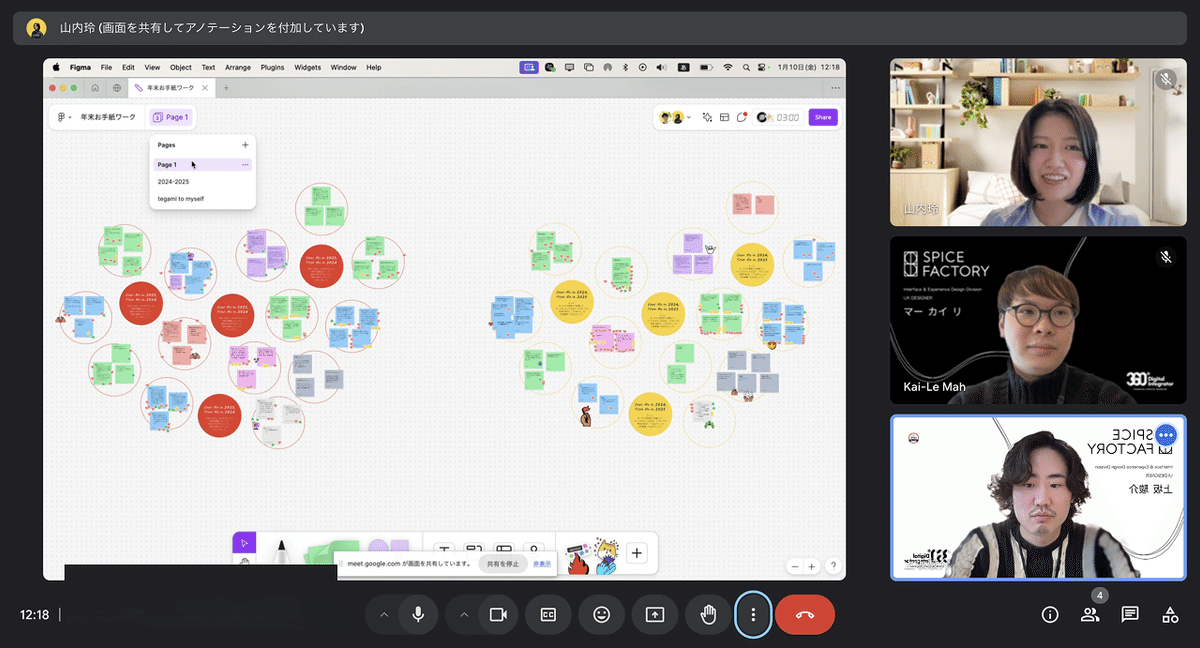Expand audio settings arrow beside microphone
Viewport: 1200px width, 648px height.
click(x=383, y=615)
